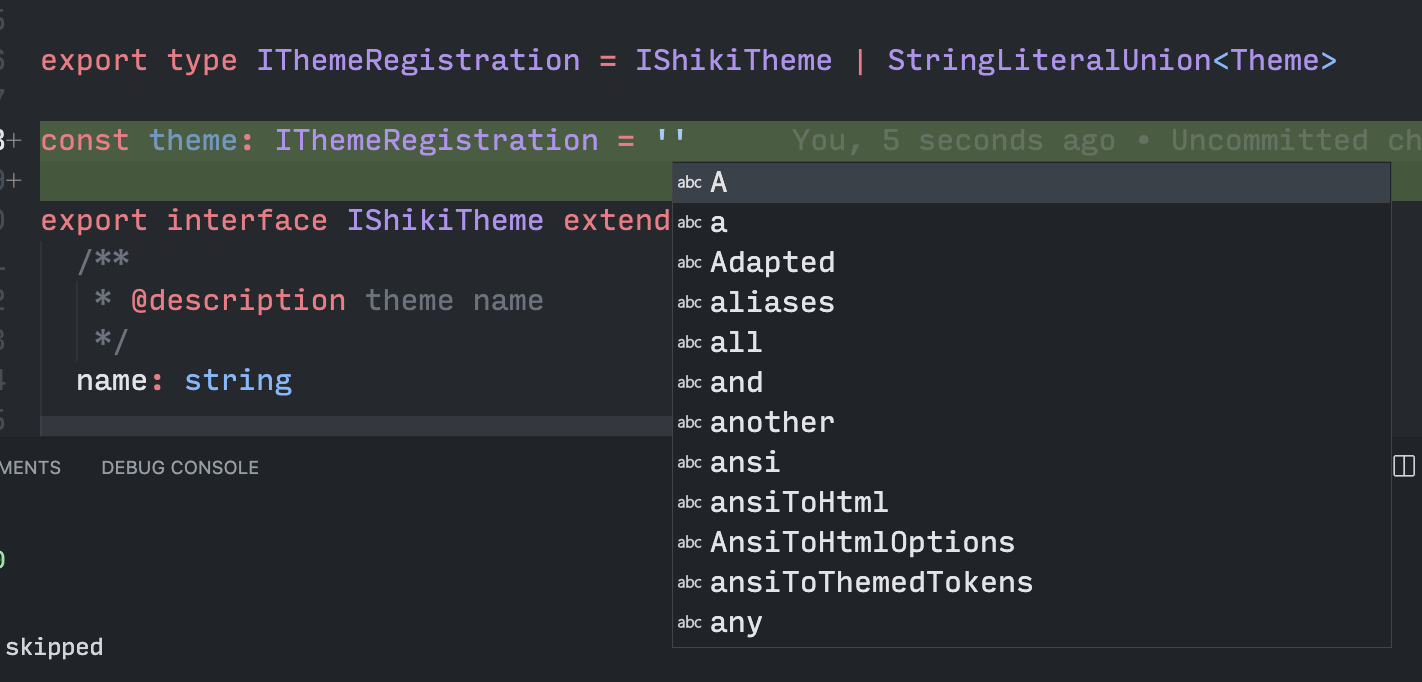This screenshot has height=682, width=1422.
Task: Click the "skipped" text in the panel
Action: click(x=55, y=647)
